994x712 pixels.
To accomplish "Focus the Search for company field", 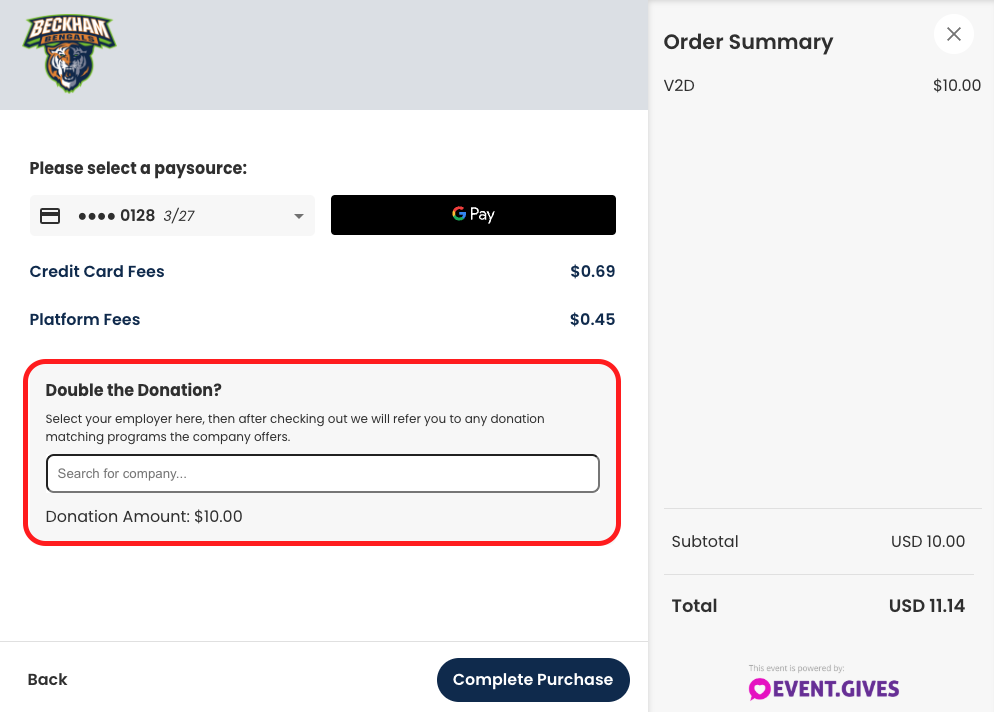I will [323, 474].
